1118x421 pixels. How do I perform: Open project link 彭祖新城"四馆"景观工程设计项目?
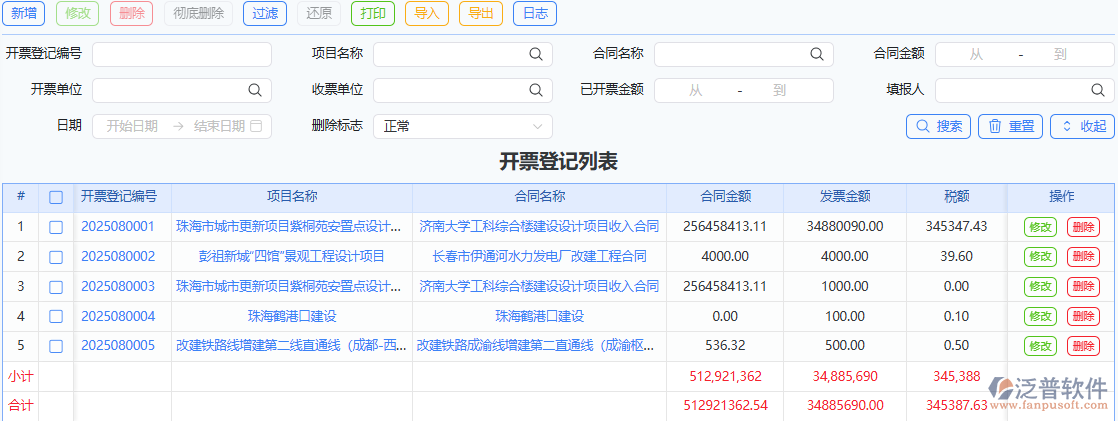[x=292, y=256]
